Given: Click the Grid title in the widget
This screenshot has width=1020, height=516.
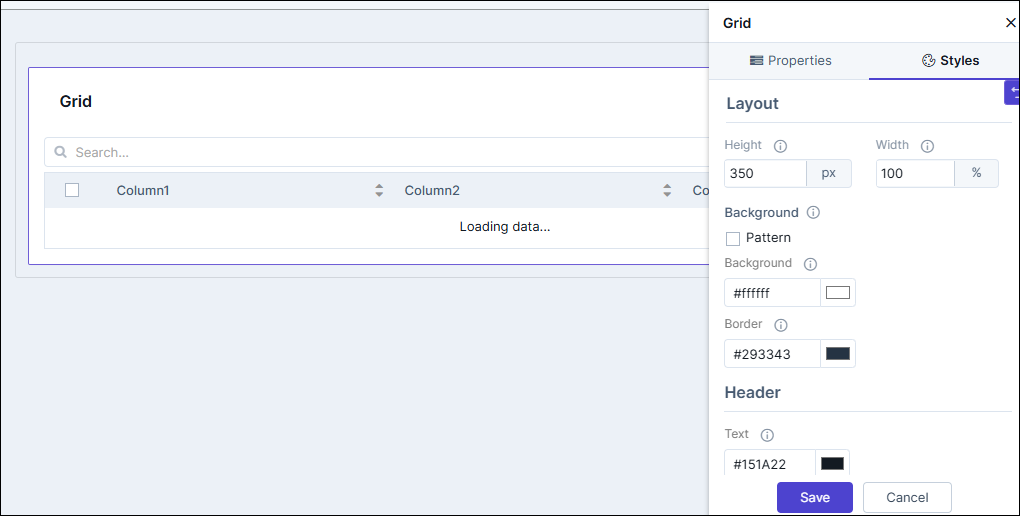Looking at the screenshot, I should [75, 102].
